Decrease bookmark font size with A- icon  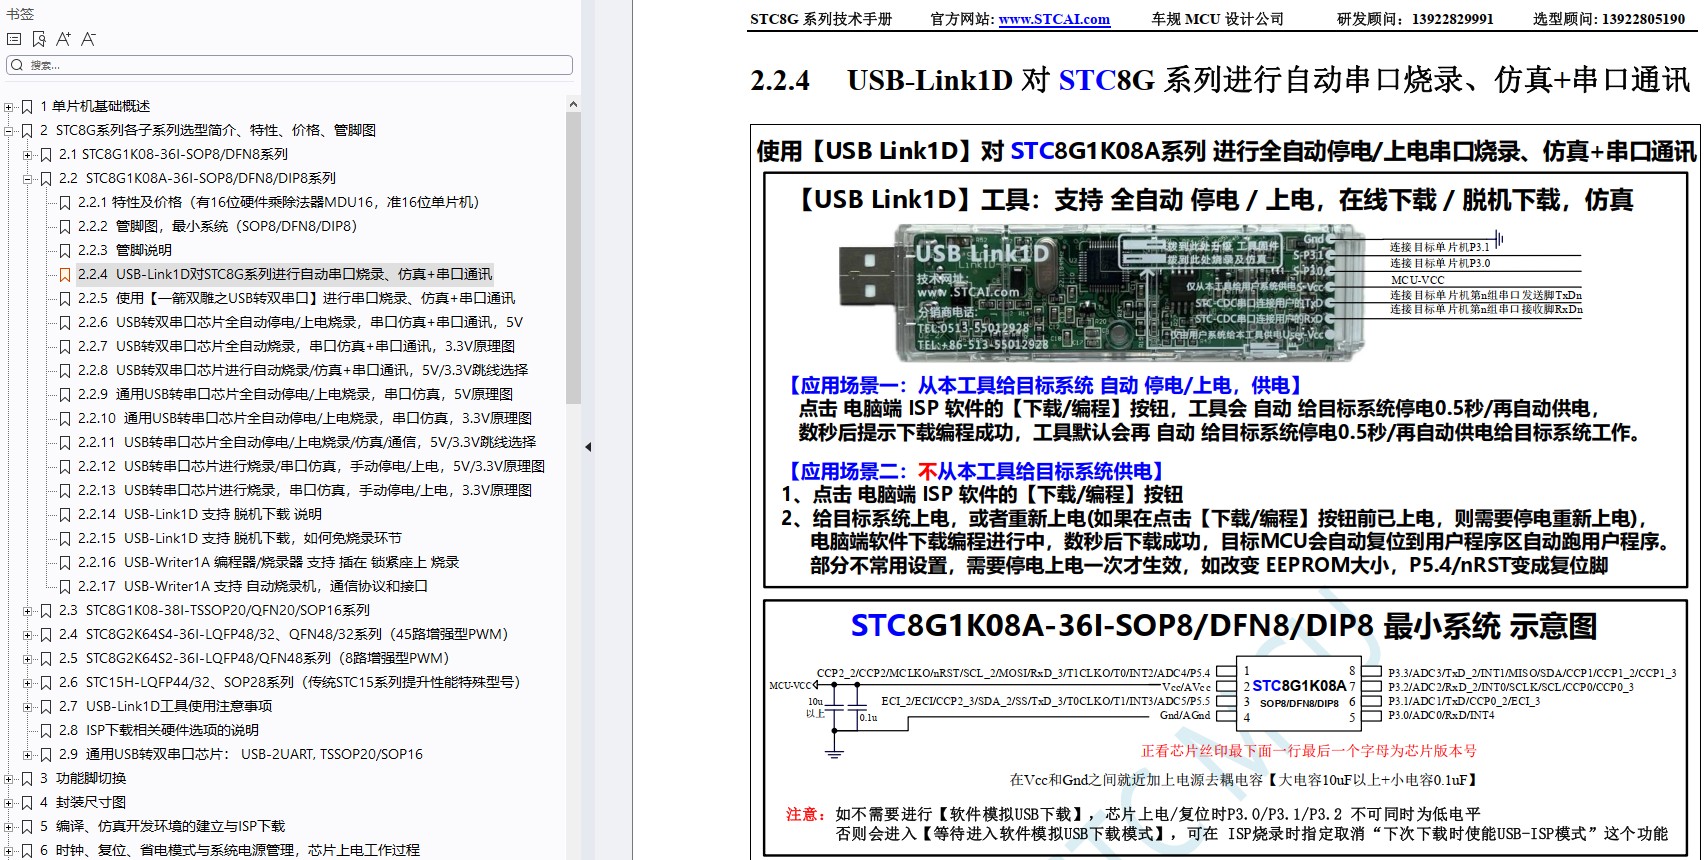pos(88,39)
